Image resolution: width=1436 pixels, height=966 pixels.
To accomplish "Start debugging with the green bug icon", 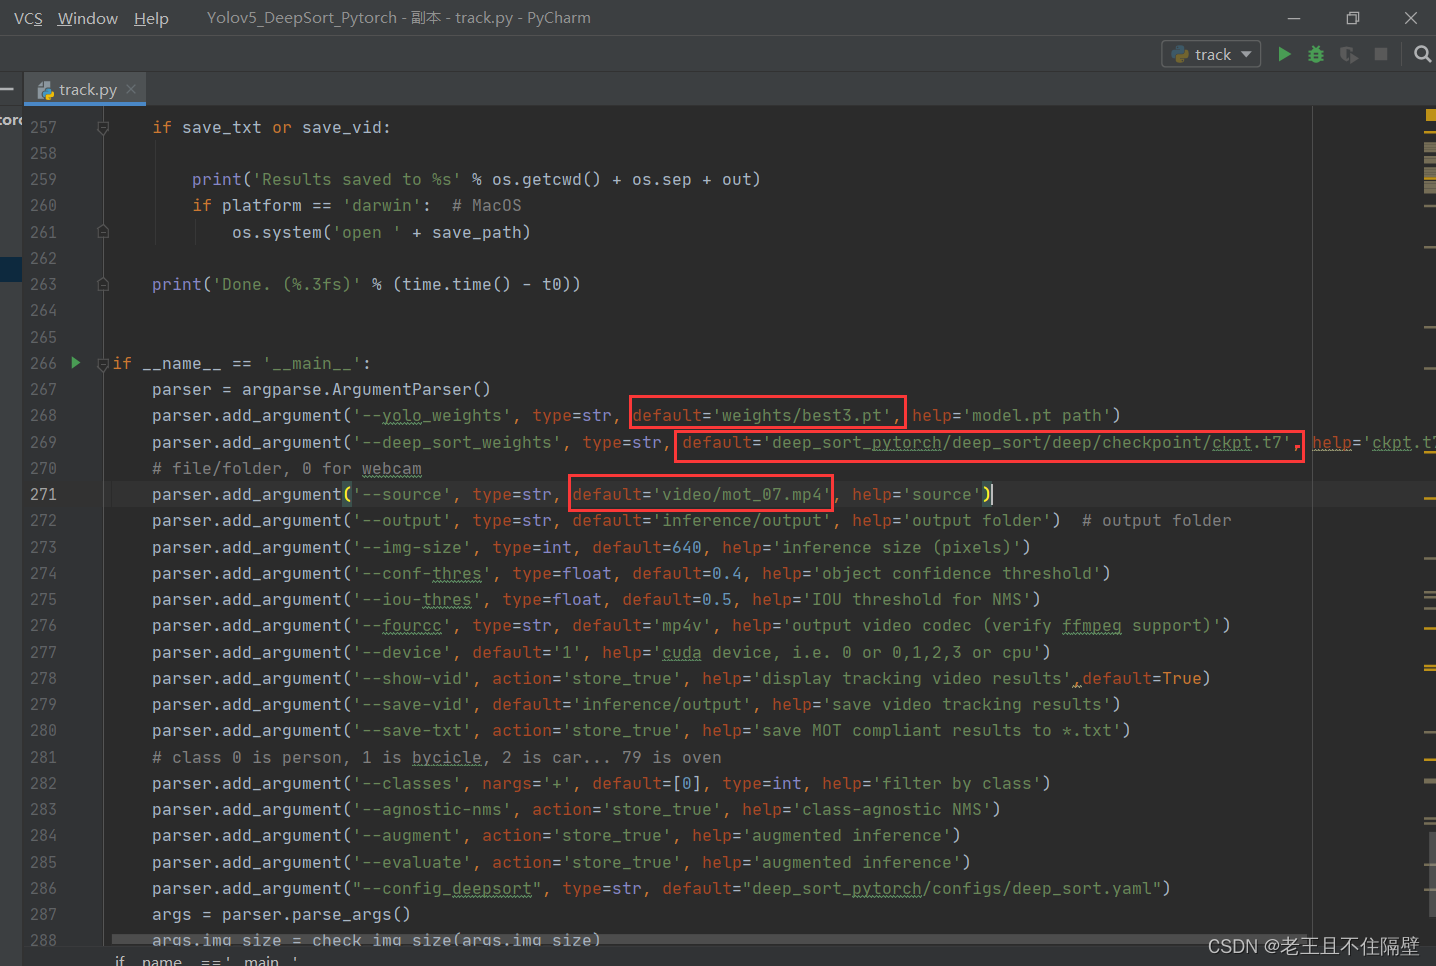I will point(1316,54).
